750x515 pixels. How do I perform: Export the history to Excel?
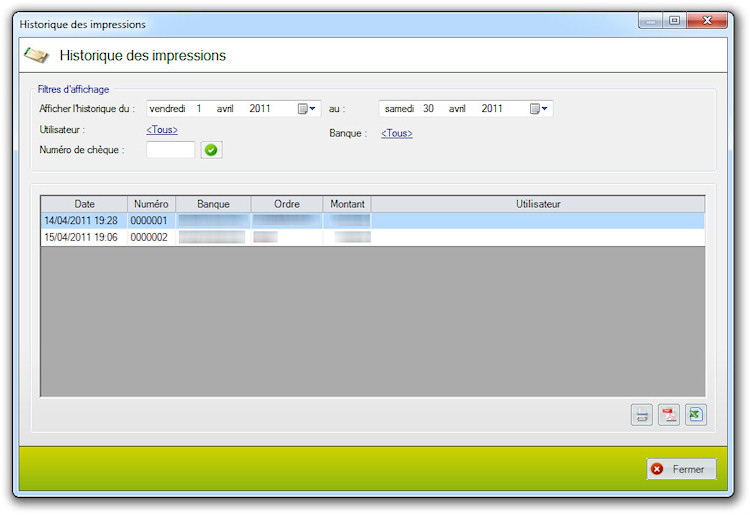[695, 415]
